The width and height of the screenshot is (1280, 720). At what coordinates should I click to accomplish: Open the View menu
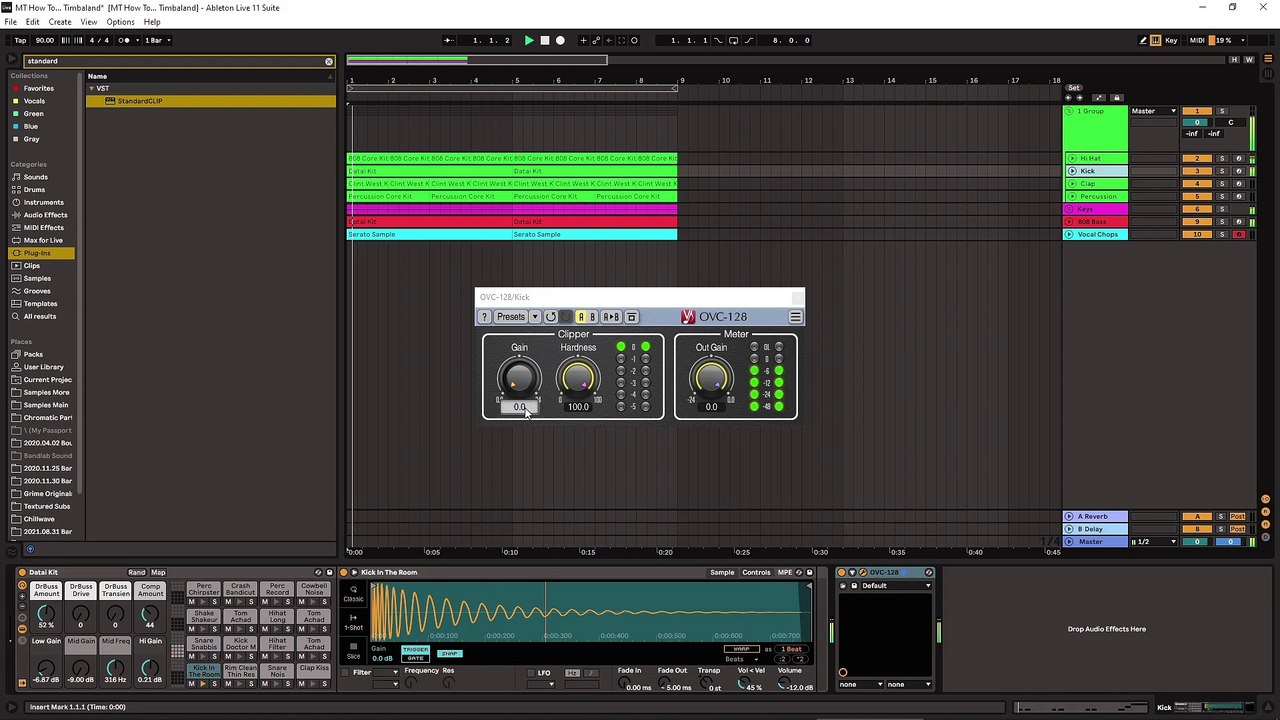(x=89, y=22)
